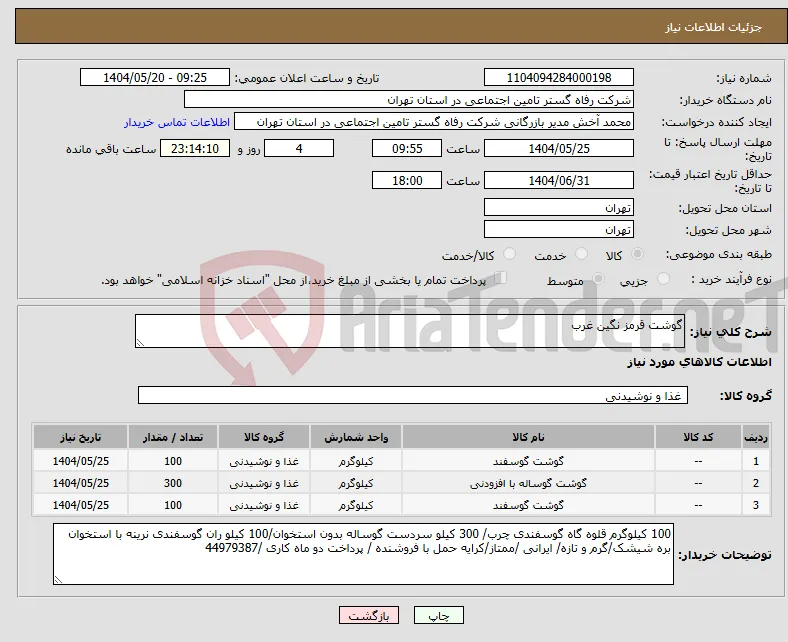
Task: Select the جزیی purchase type radio
Action: click(x=663, y=279)
